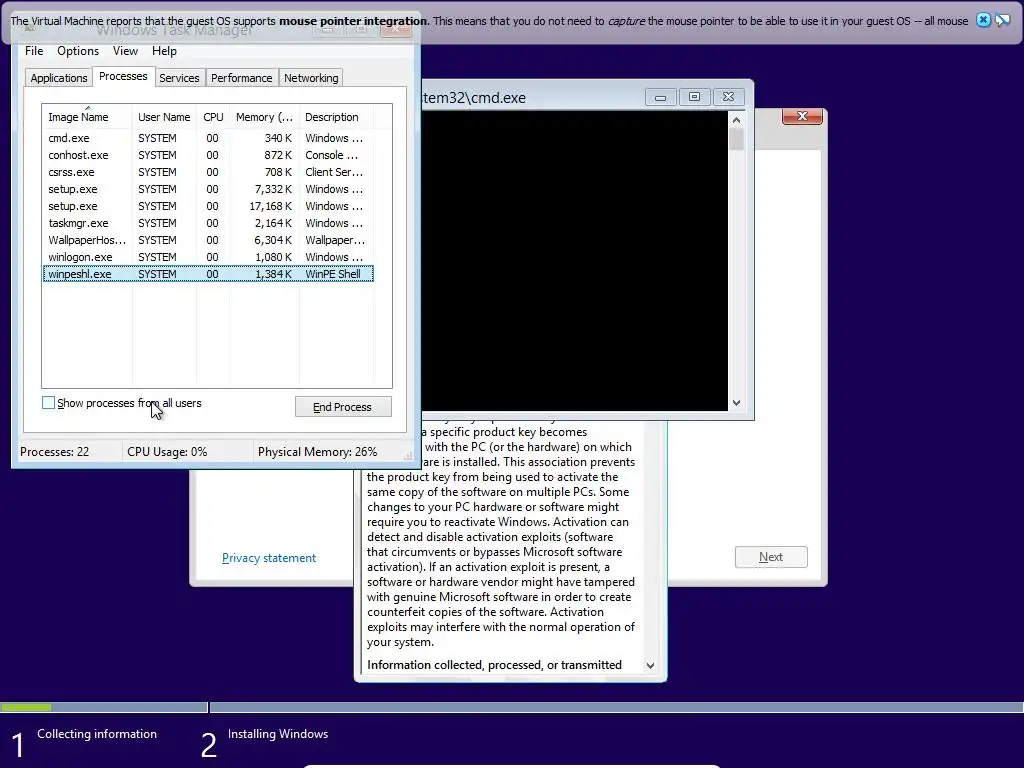1024x768 pixels.
Task: Switch to the Networking tab
Action: (x=311, y=78)
